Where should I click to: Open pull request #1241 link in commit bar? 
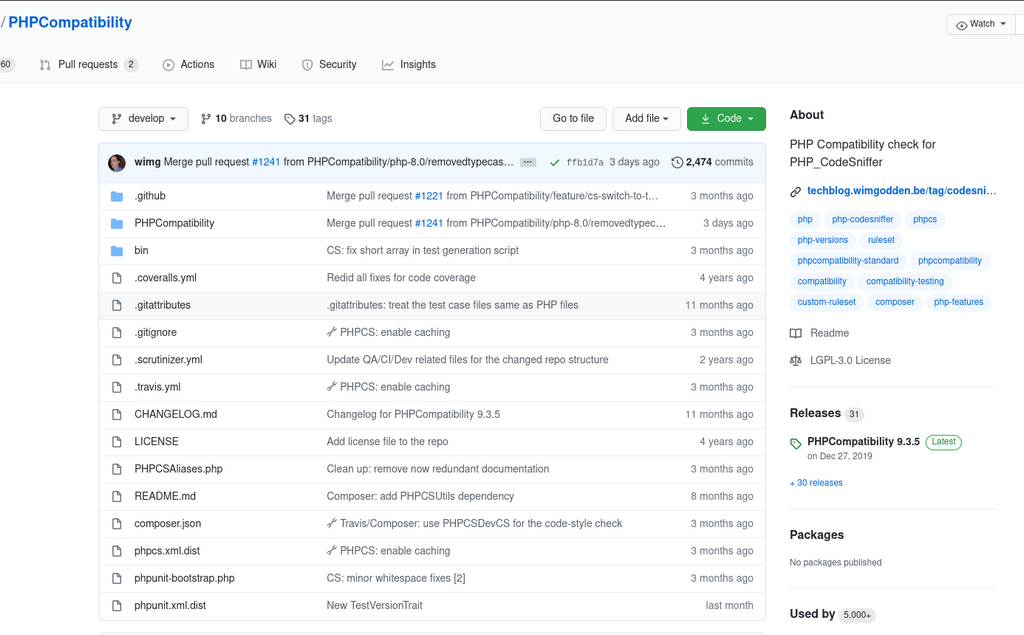click(266, 162)
